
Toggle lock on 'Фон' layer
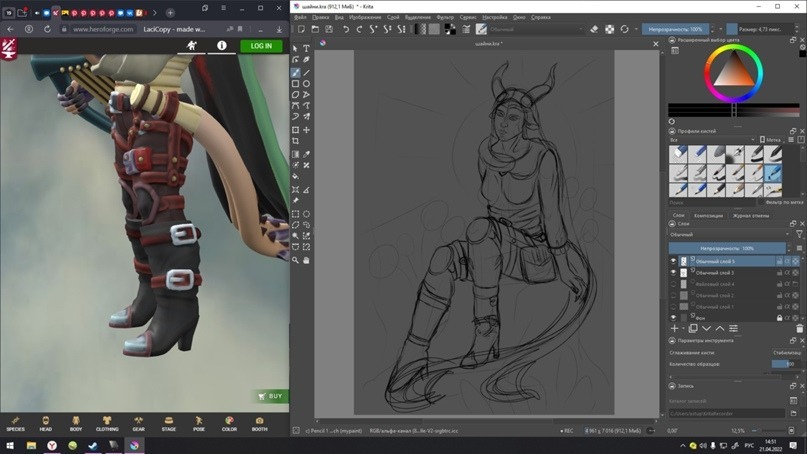click(780, 318)
